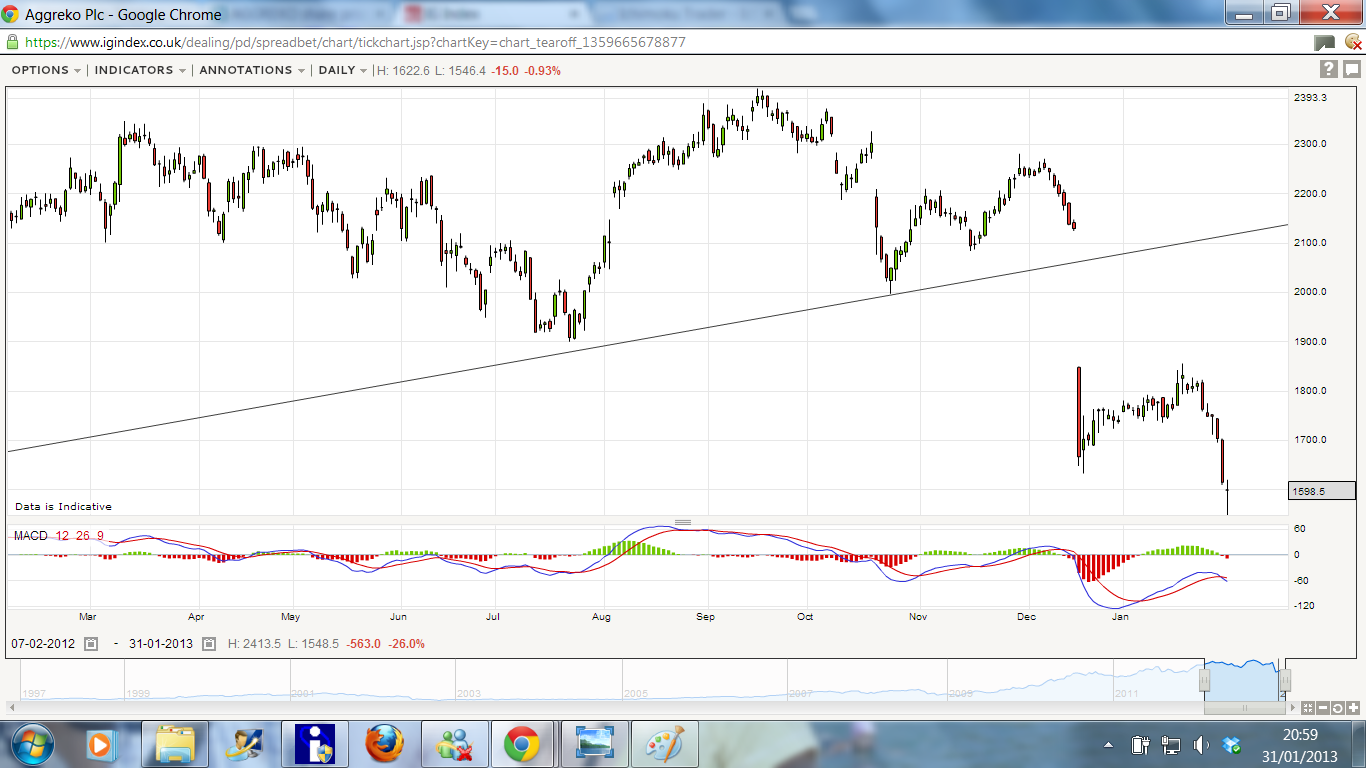1366x768 pixels.
Task: Open the end date calendar picker
Action: [x=209, y=644]
